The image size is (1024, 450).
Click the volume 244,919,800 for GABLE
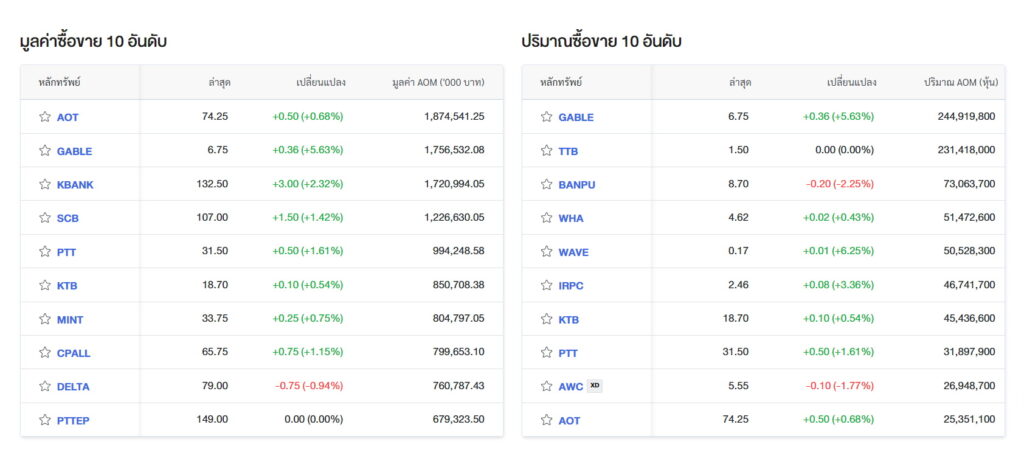tap(965, 117)
